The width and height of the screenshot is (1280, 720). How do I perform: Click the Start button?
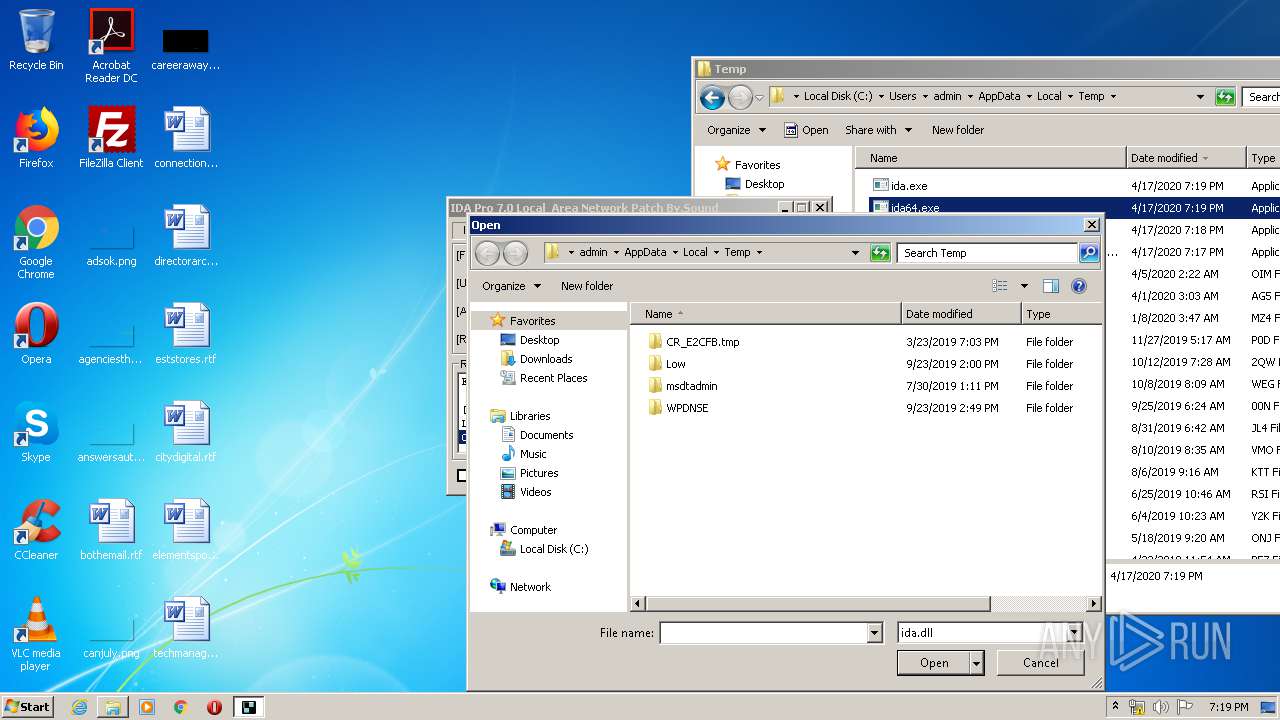[28, 707]
